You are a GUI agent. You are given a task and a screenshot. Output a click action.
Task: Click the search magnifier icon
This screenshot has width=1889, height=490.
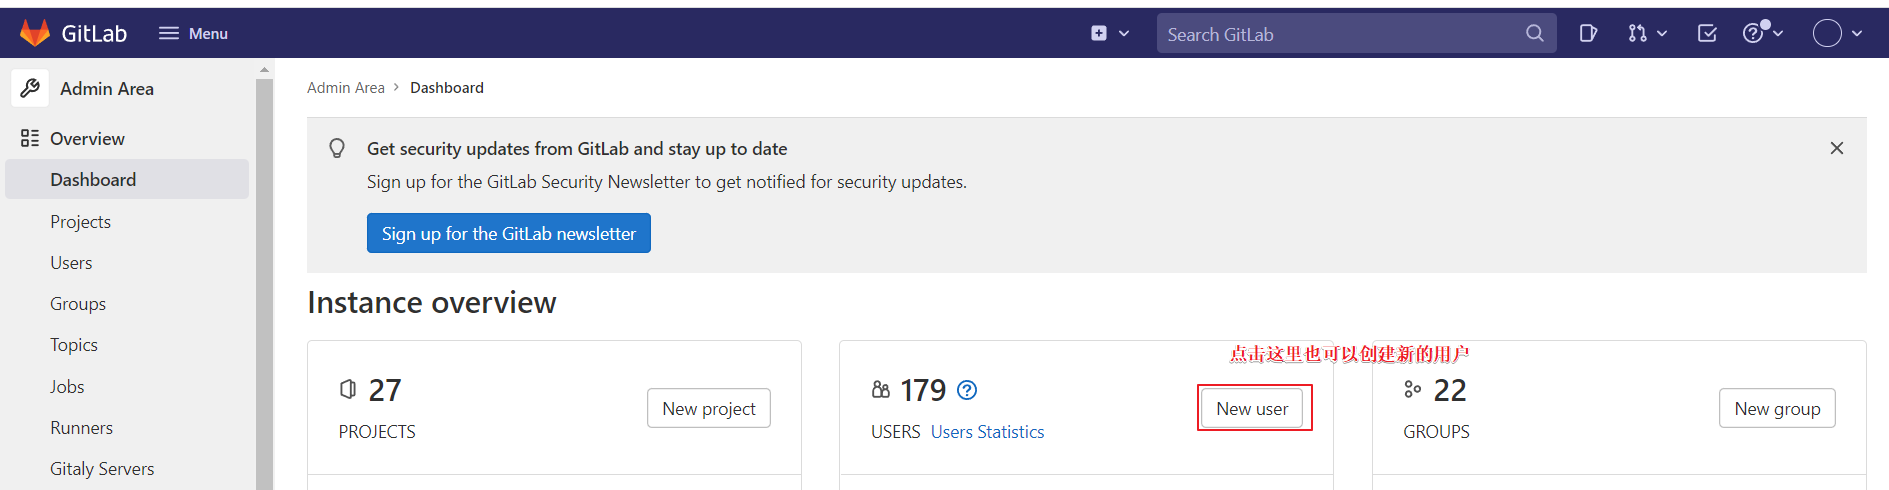(x=1534, y=34)
